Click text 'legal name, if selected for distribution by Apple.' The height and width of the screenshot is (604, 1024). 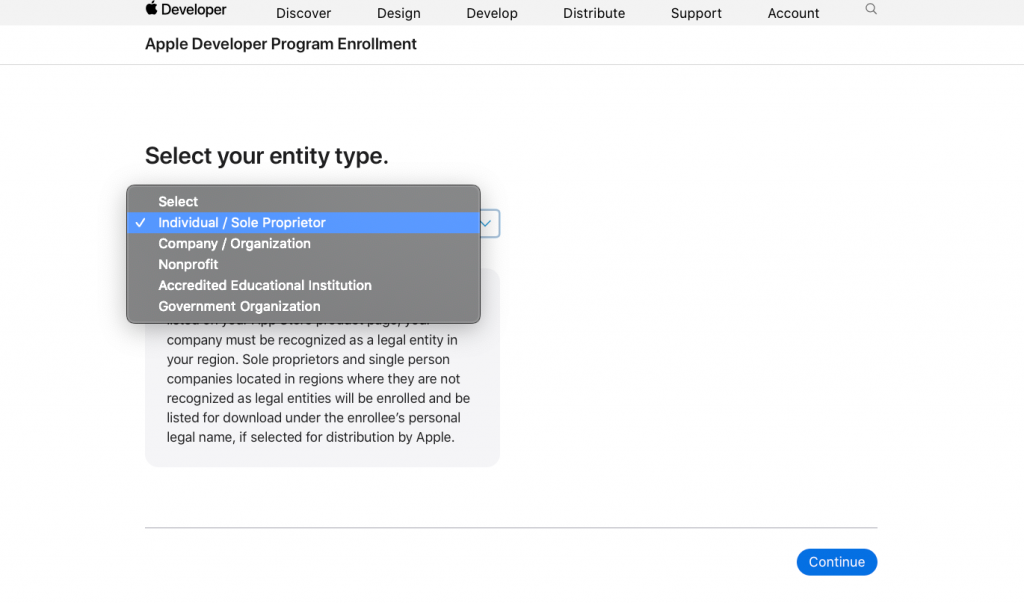310,437
